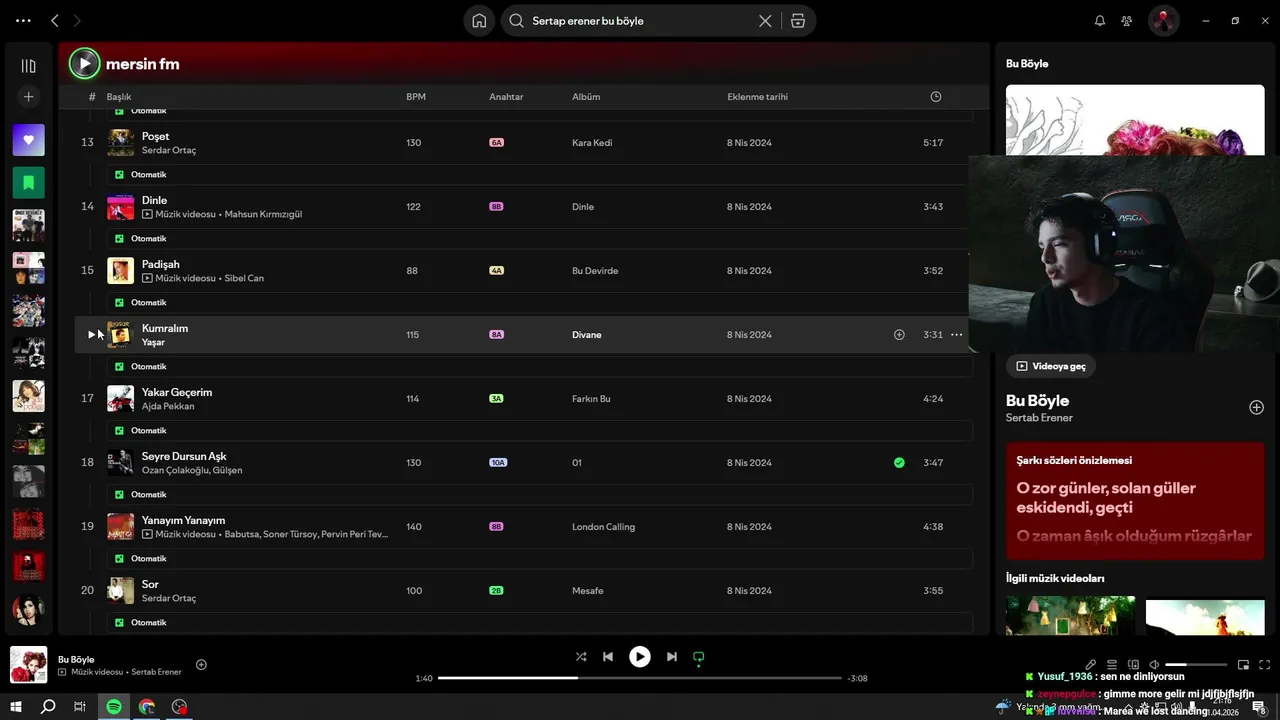The image size is (1280, 720).
Task: Open Windows taskbar search
Action: (x=48, y=707)
